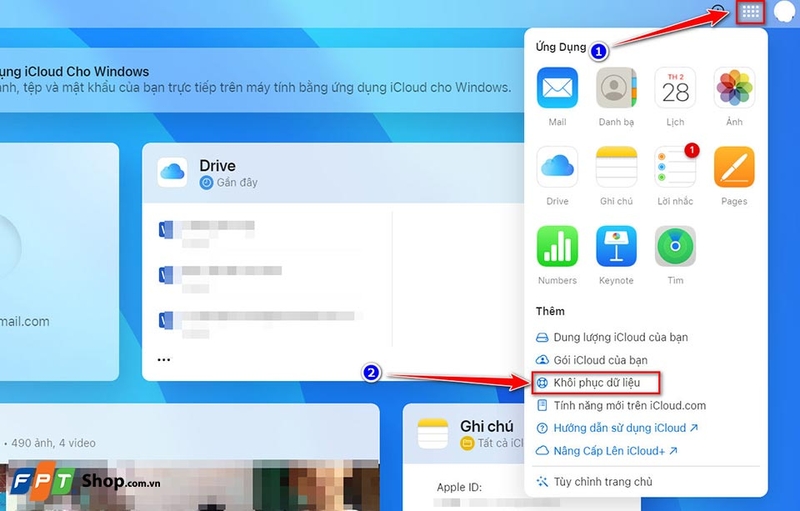The image size is (800, 511).
Task: Open Tính năng mới trên iCloud.com
Action: click(621, 405)
